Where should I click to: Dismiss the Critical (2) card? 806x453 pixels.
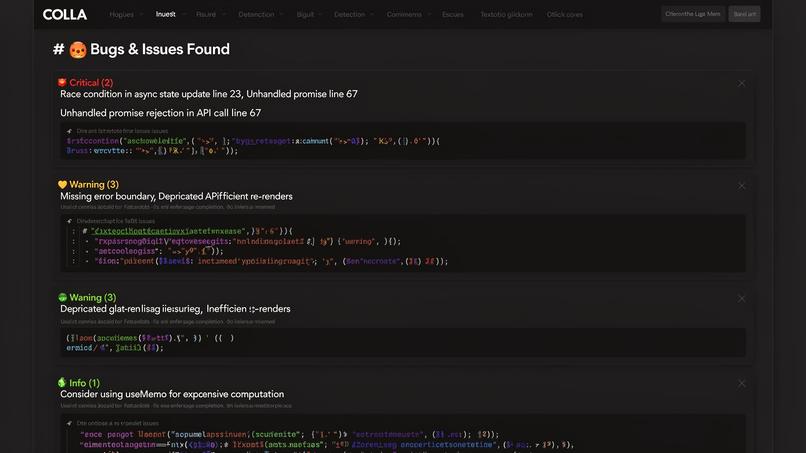741,83
